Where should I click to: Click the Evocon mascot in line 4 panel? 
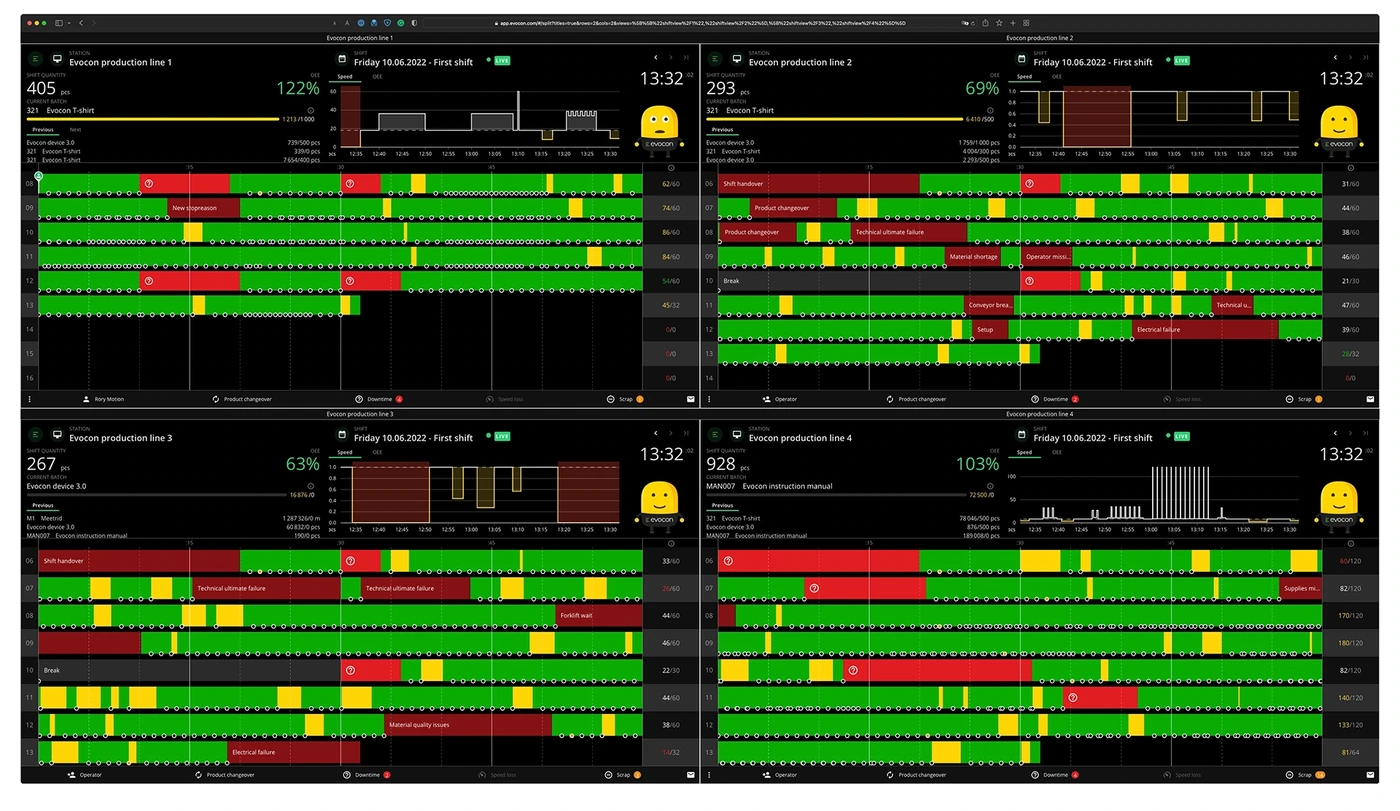(1339, 506)
